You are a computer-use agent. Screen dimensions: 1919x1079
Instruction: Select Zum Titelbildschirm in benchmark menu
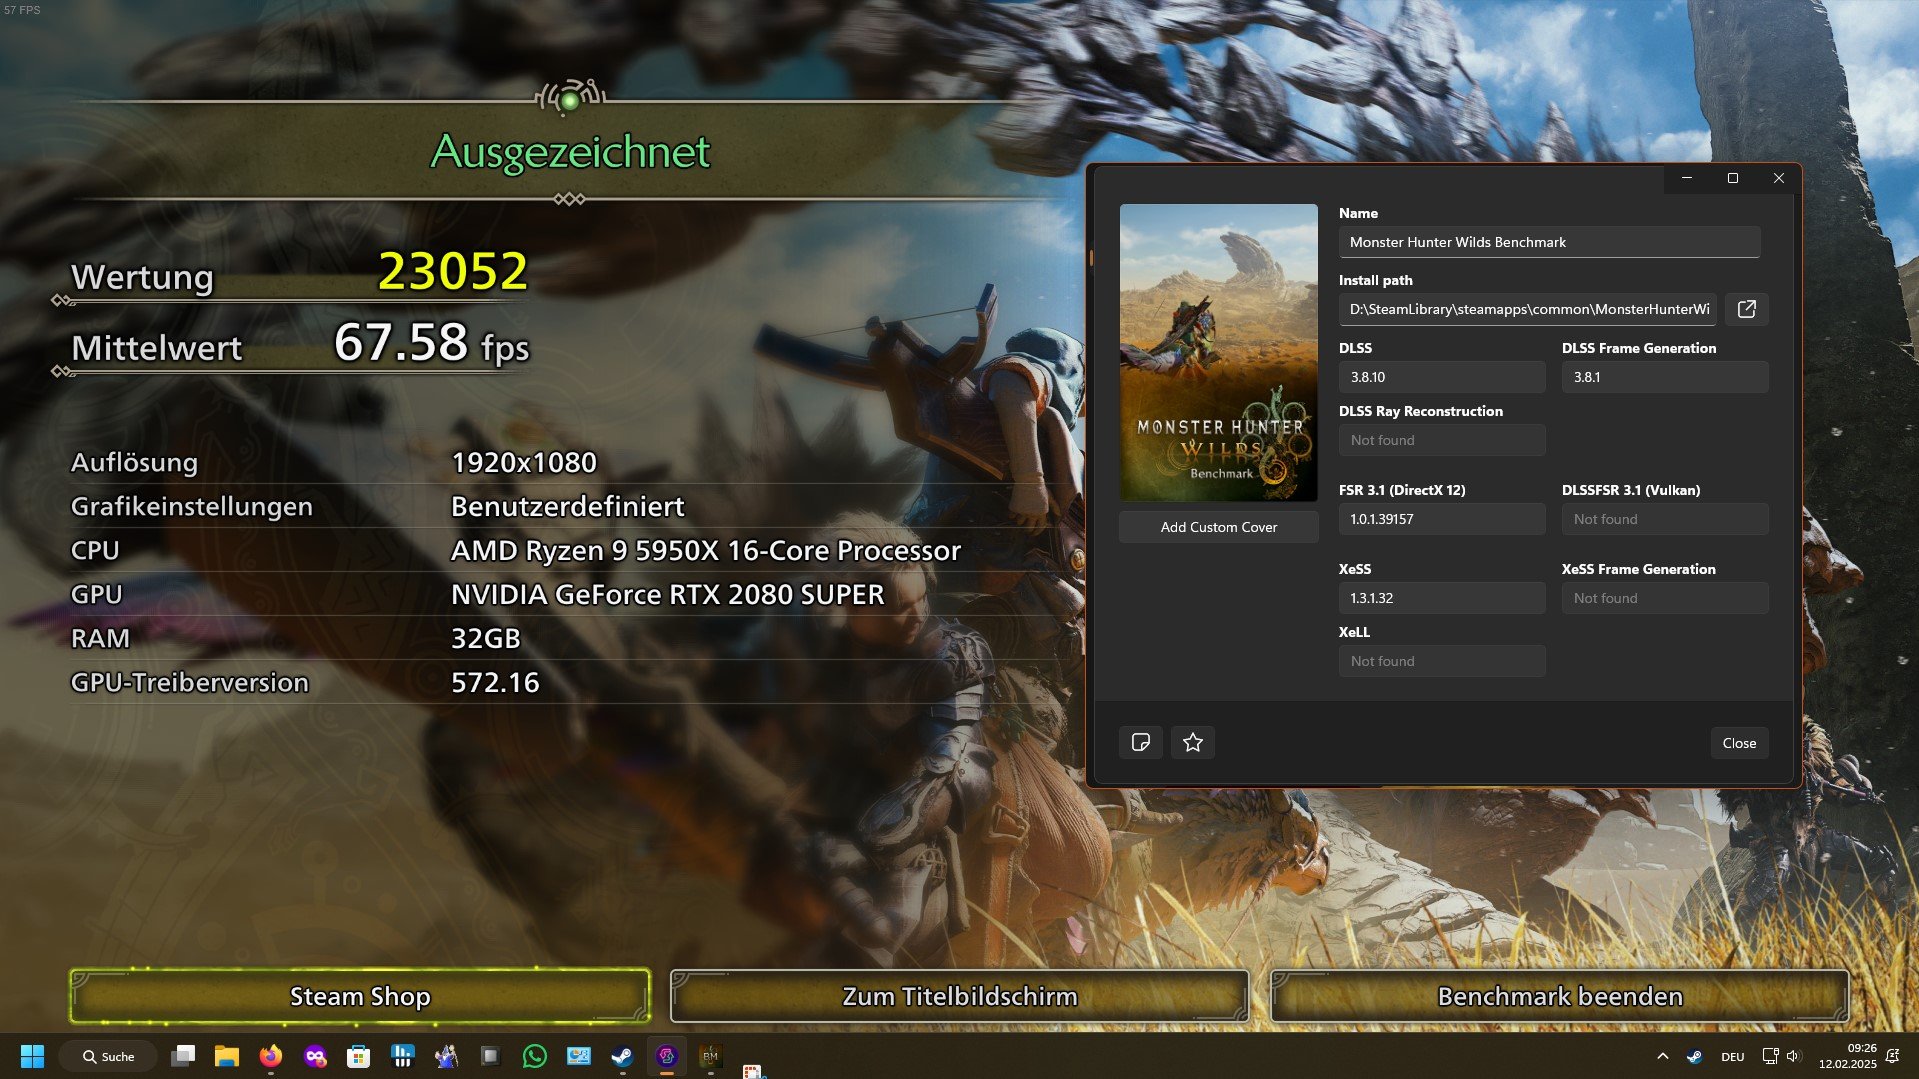point(959,996)
